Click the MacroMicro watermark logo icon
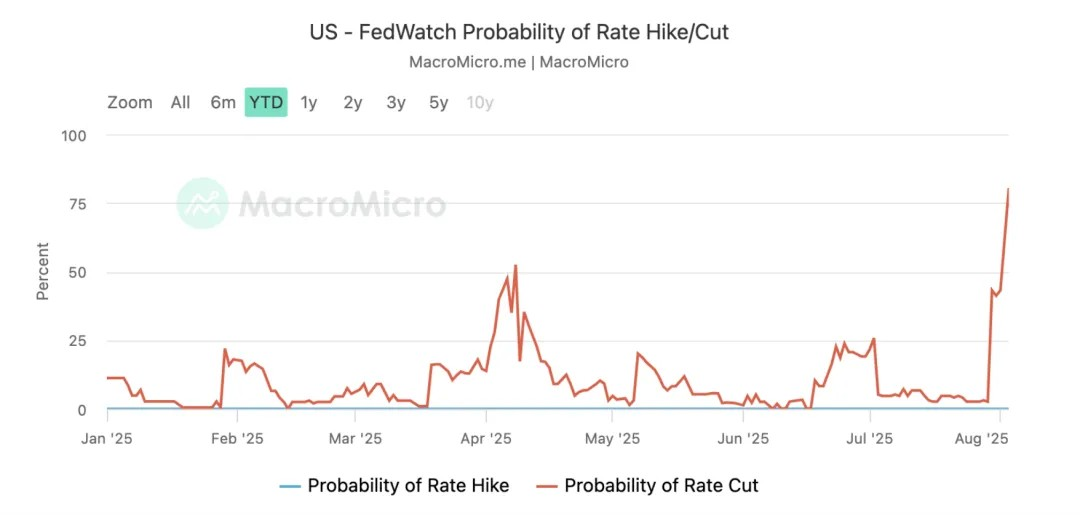The width and height of the screenshot is (1080, 515). click(203, 203)
